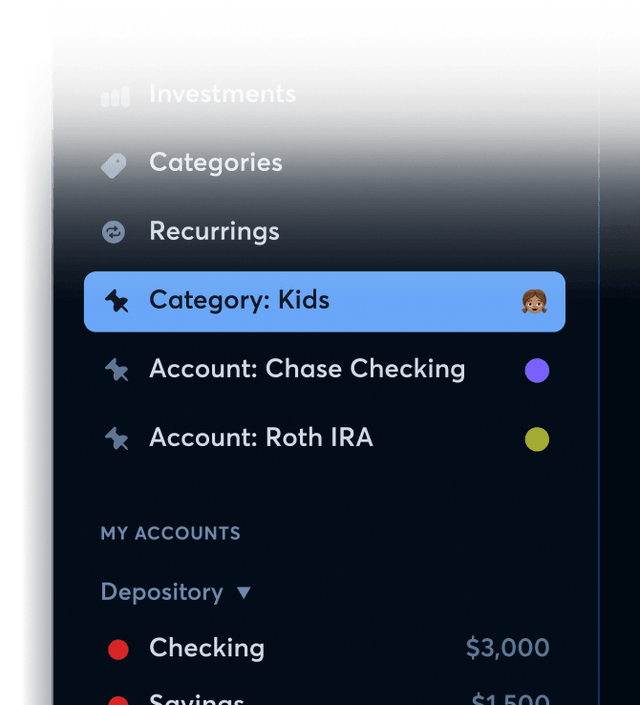This screenshot has width=640, height=705.
Task: Navigate to Recurrings
Action: pos(214,232)
